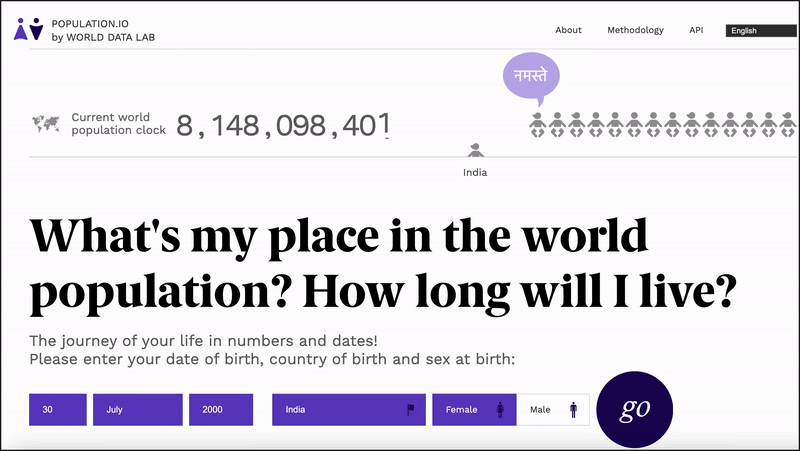
Task: Click the flag icon in India field
Action: (411, 409)
